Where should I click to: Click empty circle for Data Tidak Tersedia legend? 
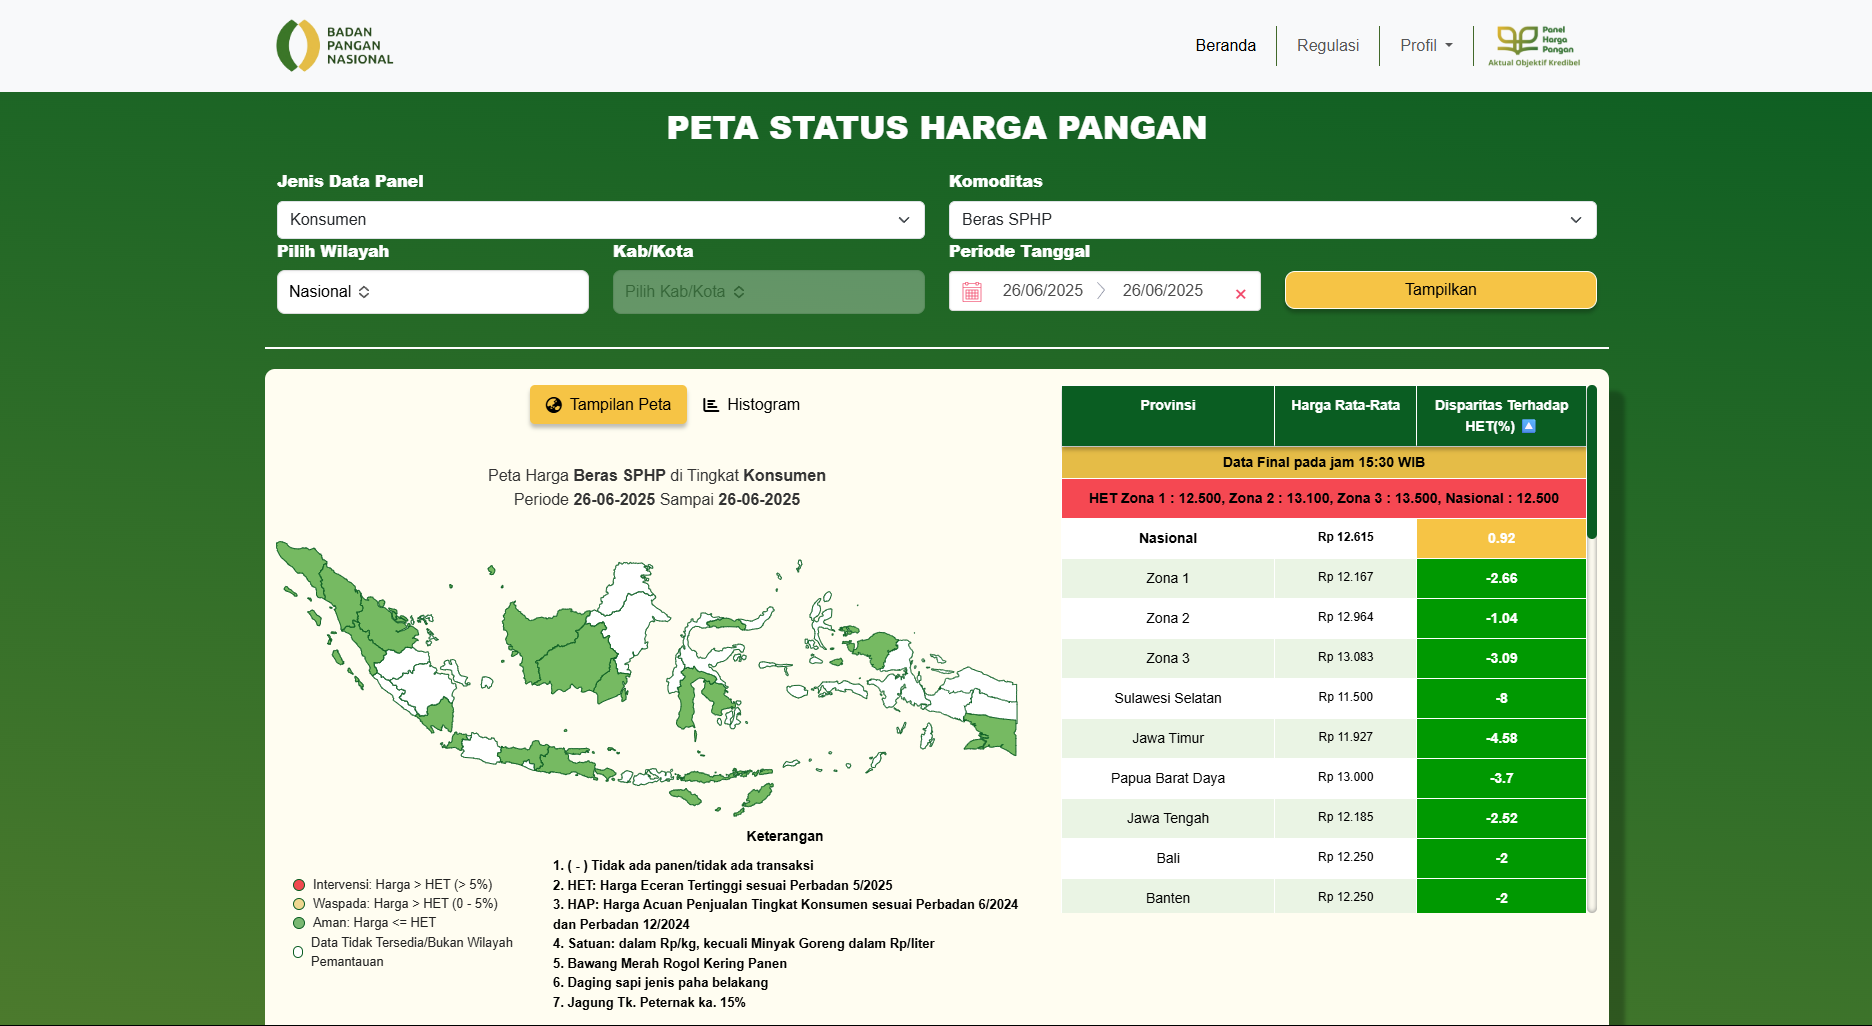pyautogui.click(x=298, y=952)
